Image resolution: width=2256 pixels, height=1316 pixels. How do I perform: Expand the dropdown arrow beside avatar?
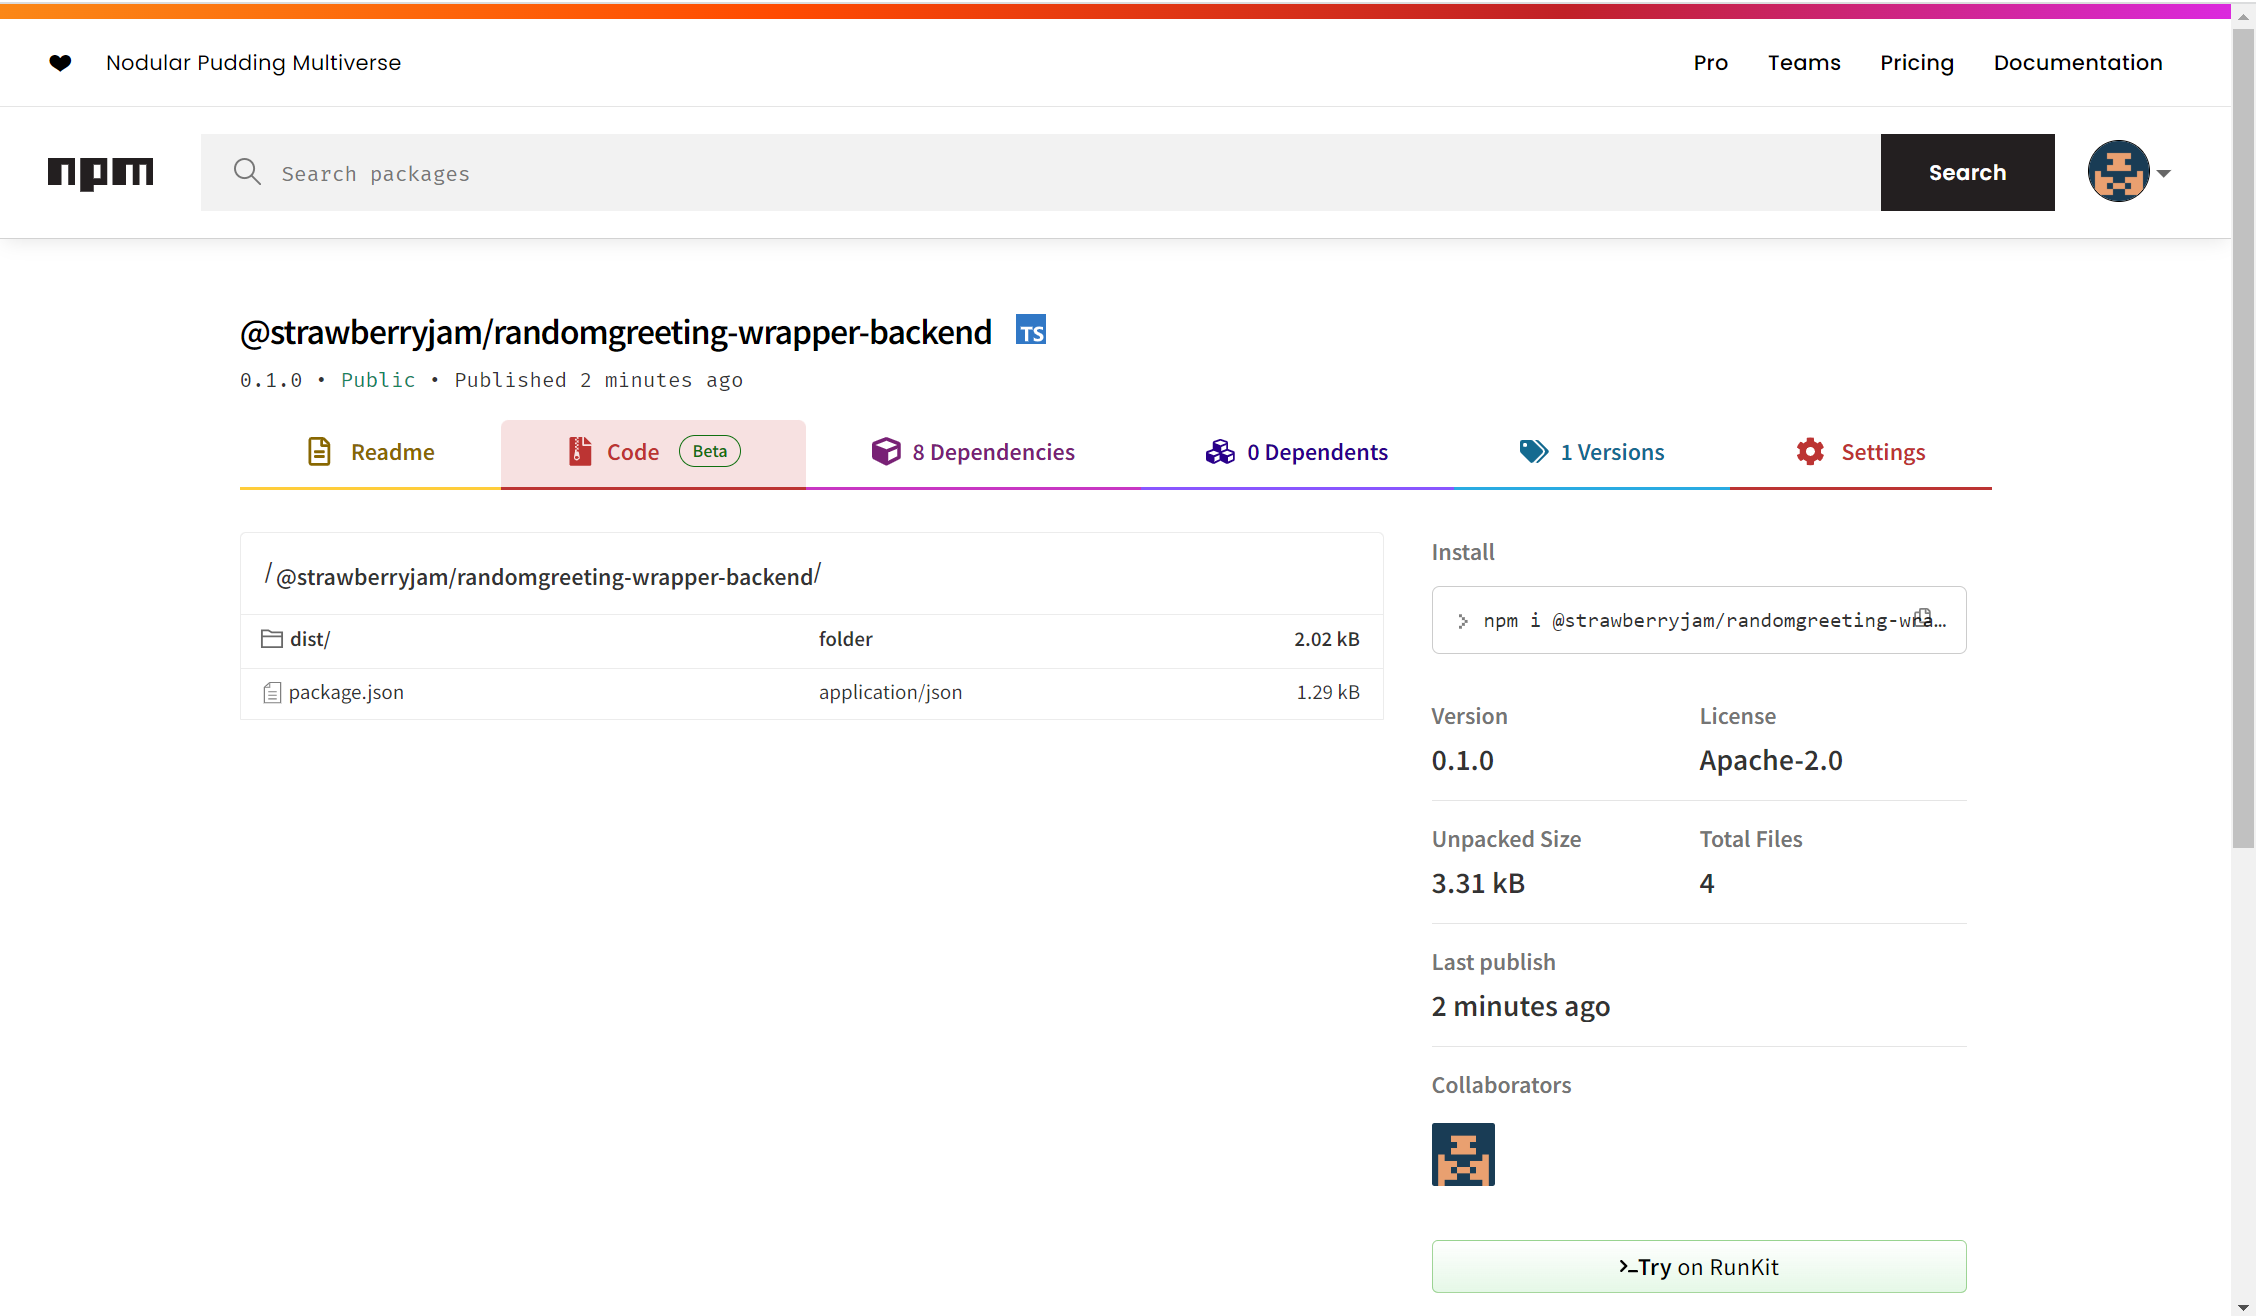2164,174
